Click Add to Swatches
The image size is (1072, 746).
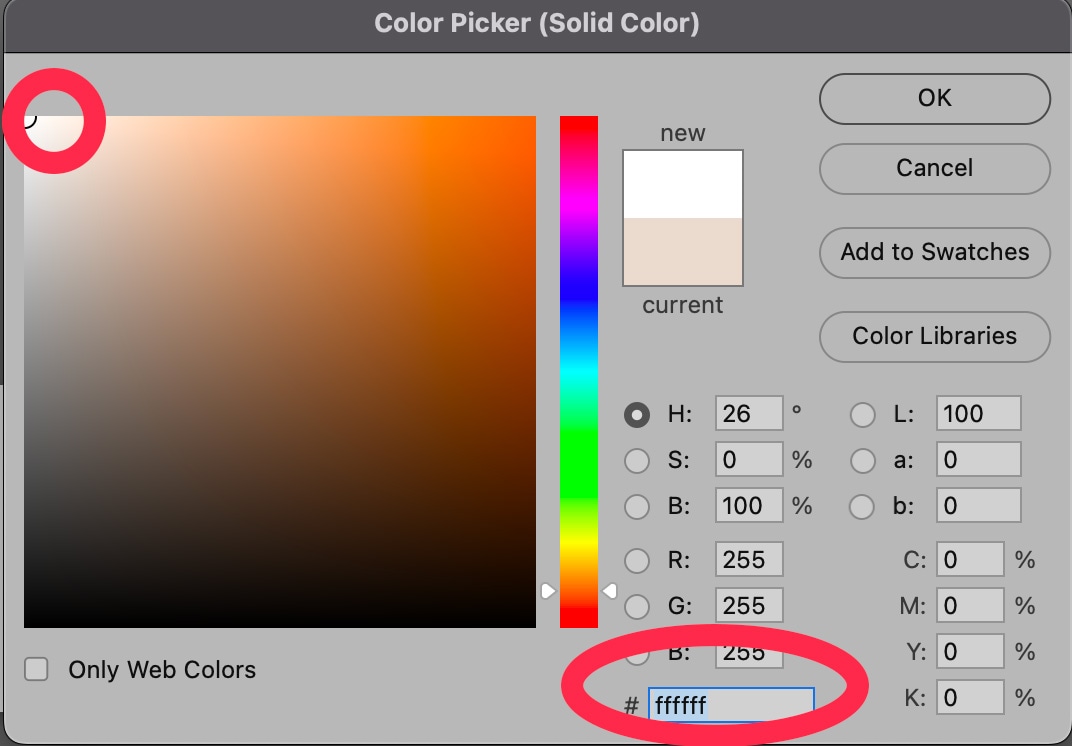click(934, 252)
